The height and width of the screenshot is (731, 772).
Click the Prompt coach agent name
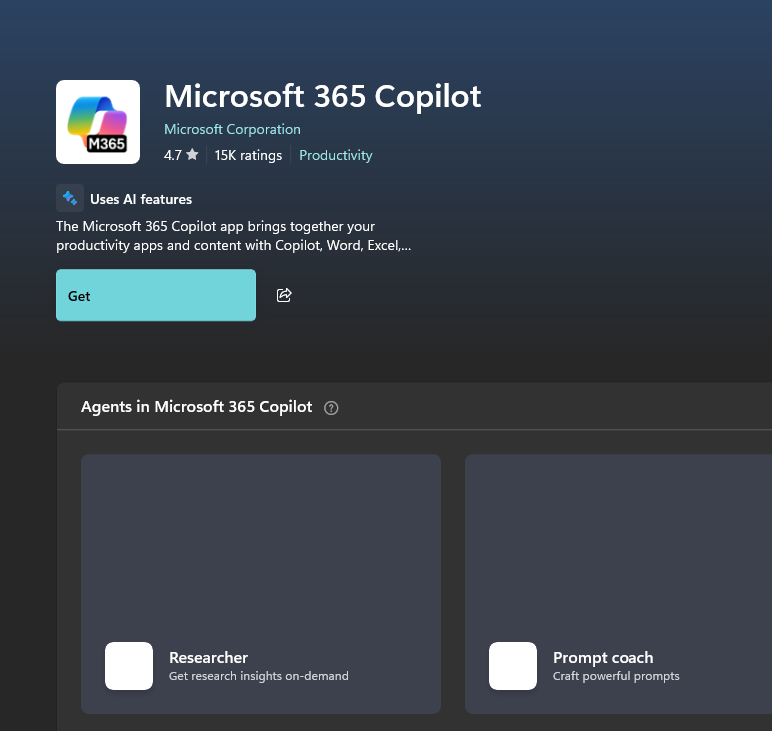point(603,658)
